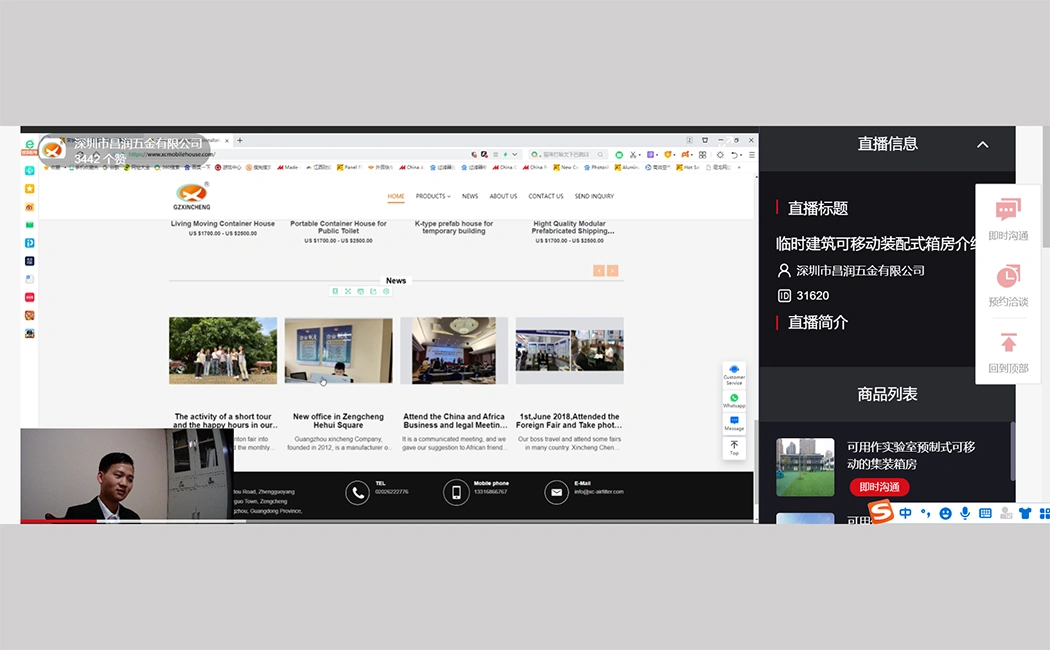Viewport: 1050px width, 650px height.
Task: Open the SEND INQUIRY menu item
Action: click(594, 196)
